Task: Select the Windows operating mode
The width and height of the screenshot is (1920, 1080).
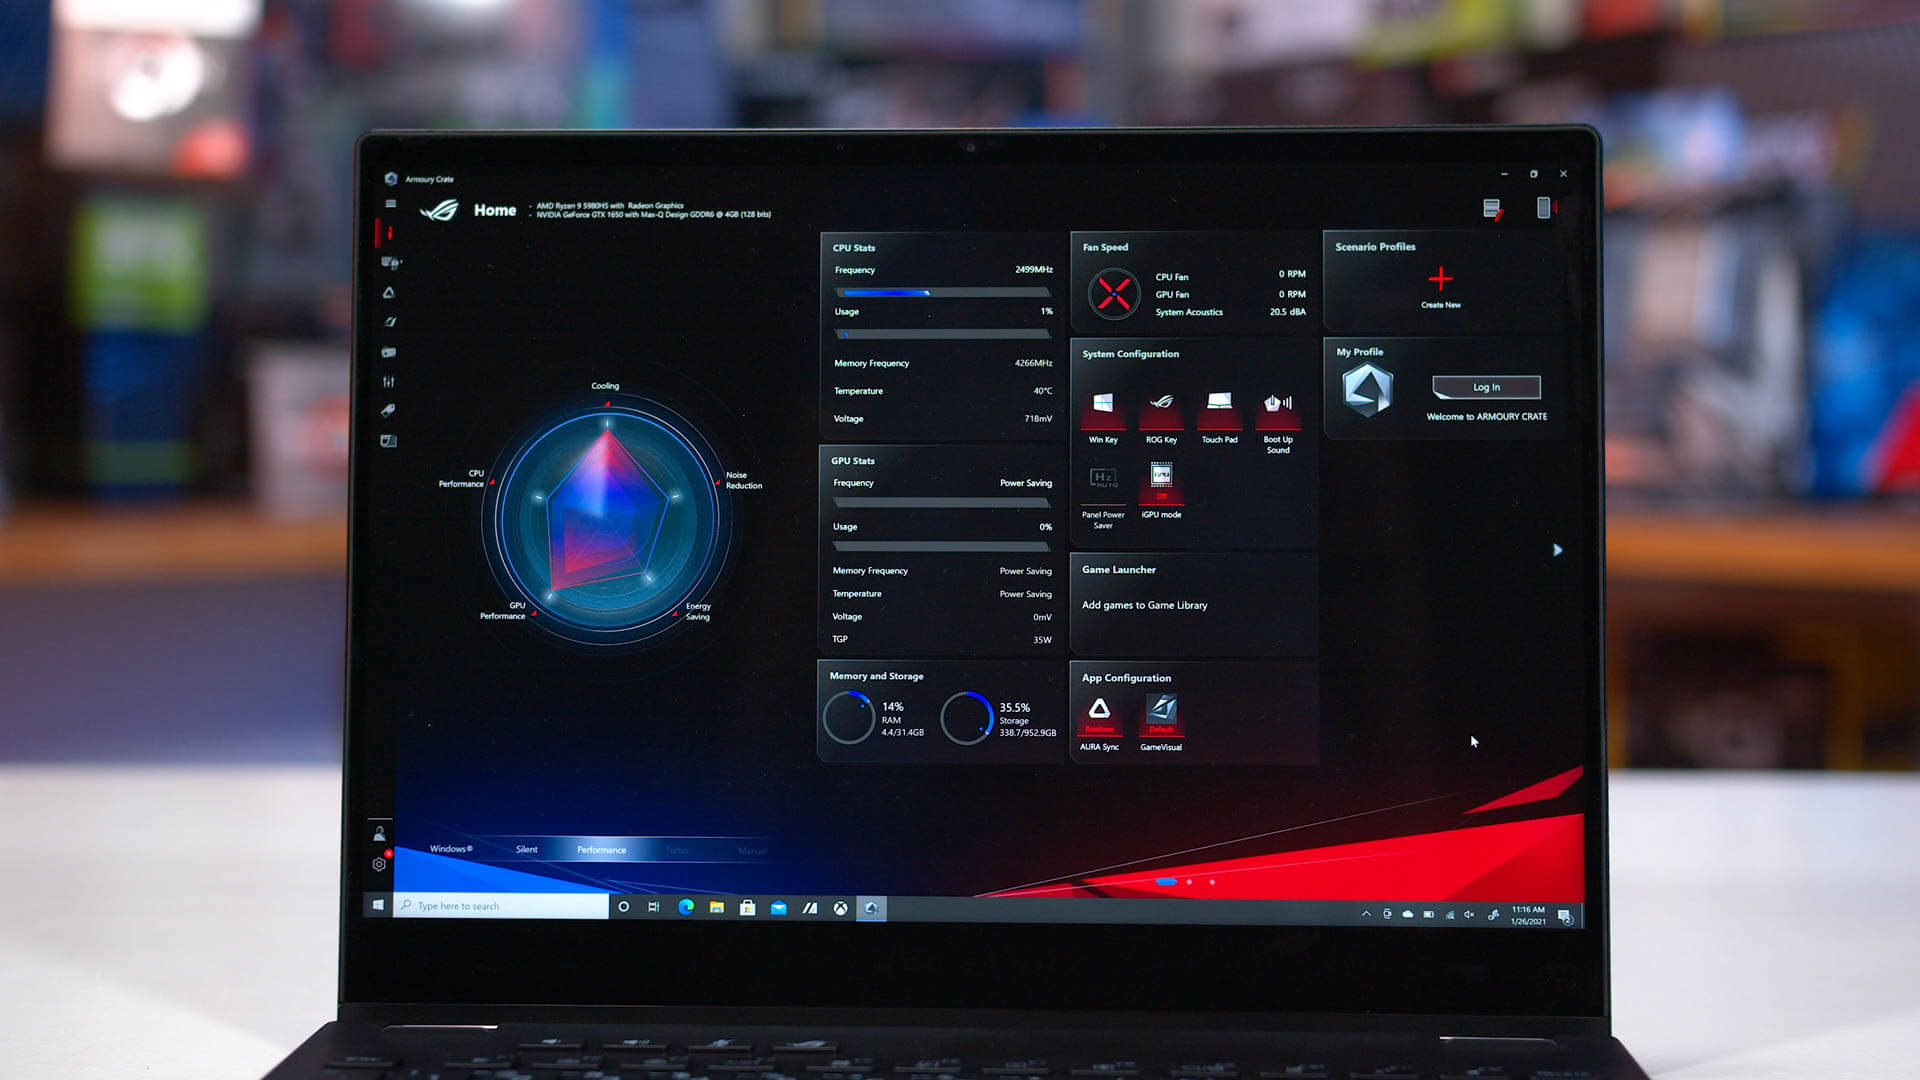Action: [451, 849]
